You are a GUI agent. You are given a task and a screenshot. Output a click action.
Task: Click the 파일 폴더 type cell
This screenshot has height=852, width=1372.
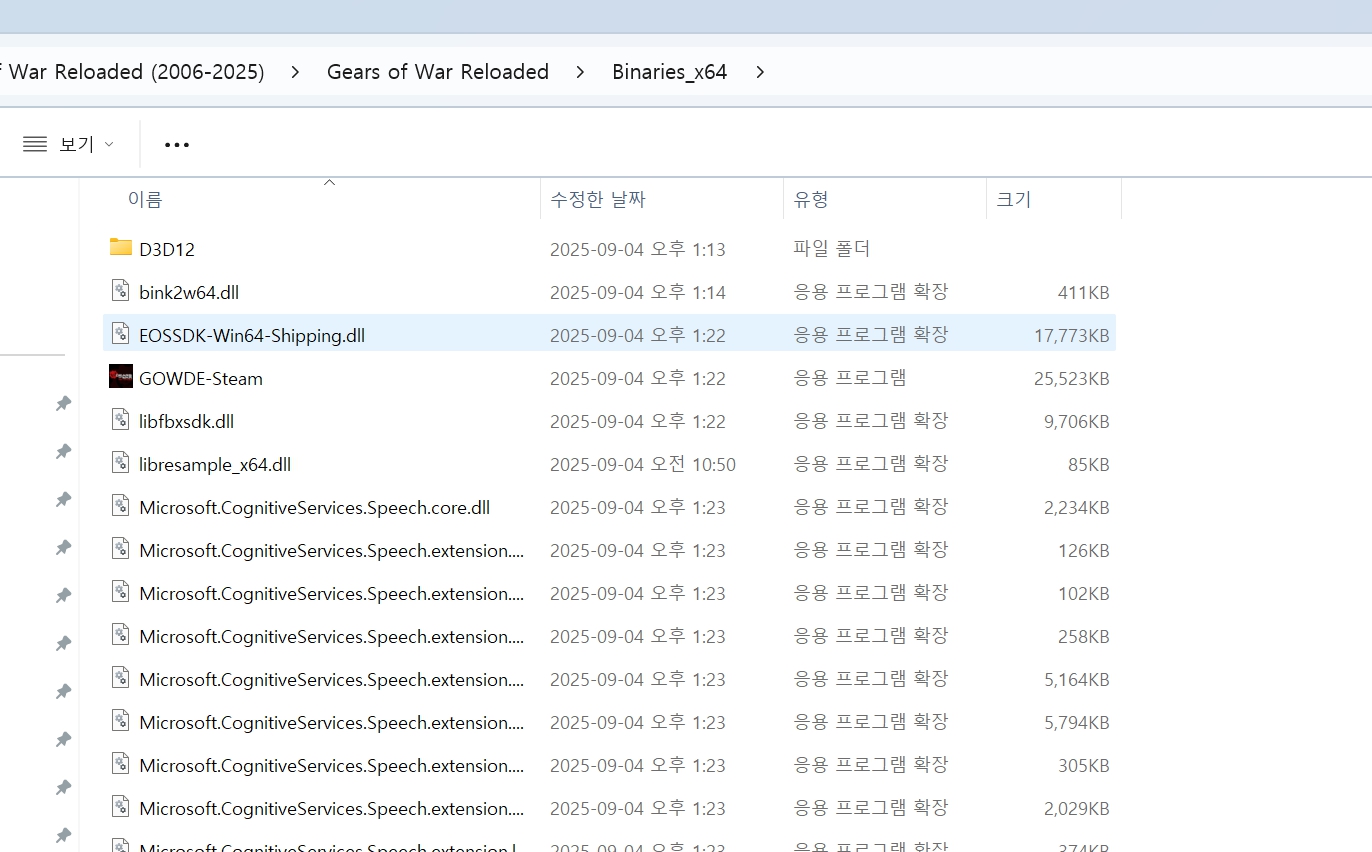tap(832, 248)
